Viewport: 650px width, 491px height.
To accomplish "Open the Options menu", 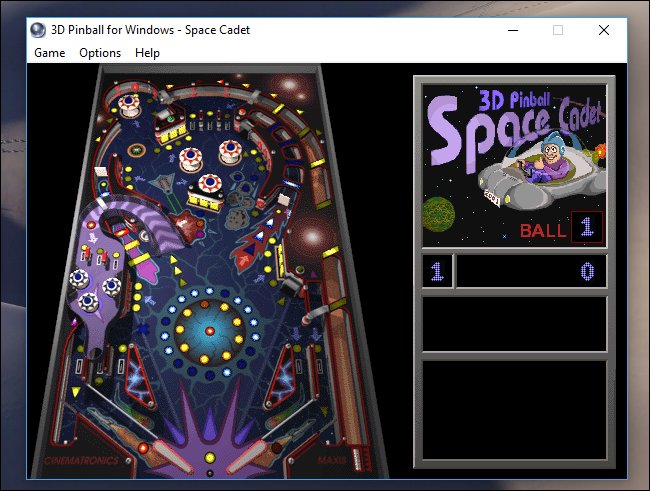I will pyautogui.click(x=100, y=53).
